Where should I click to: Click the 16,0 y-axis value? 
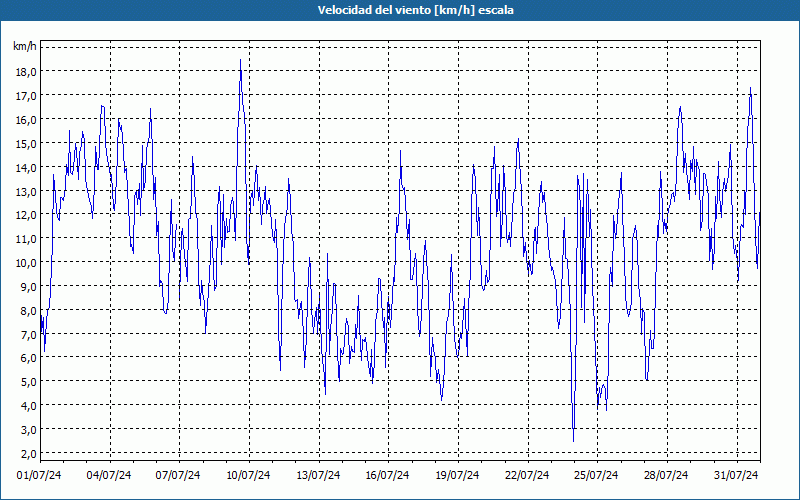tap(26, 120)
